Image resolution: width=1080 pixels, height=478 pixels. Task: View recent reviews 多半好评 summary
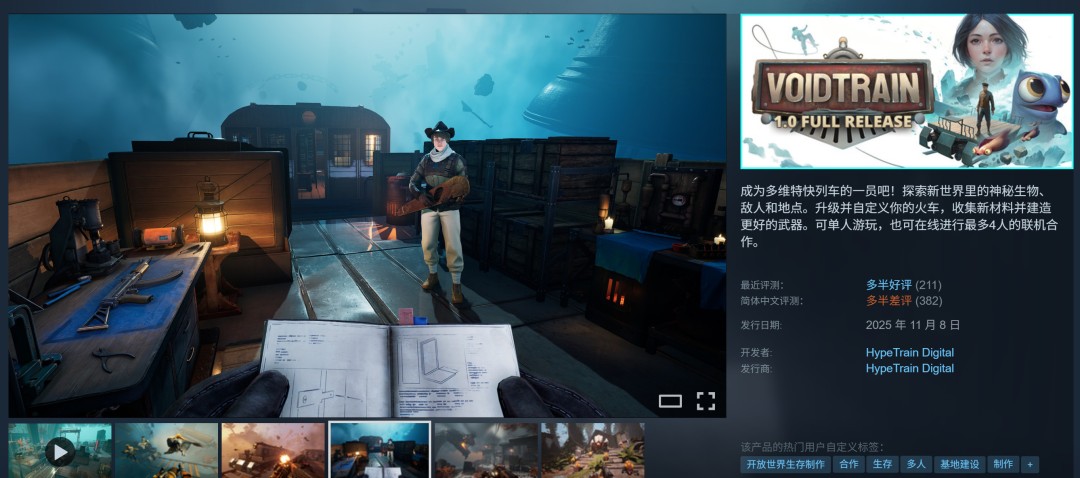(x=888, y=285)
